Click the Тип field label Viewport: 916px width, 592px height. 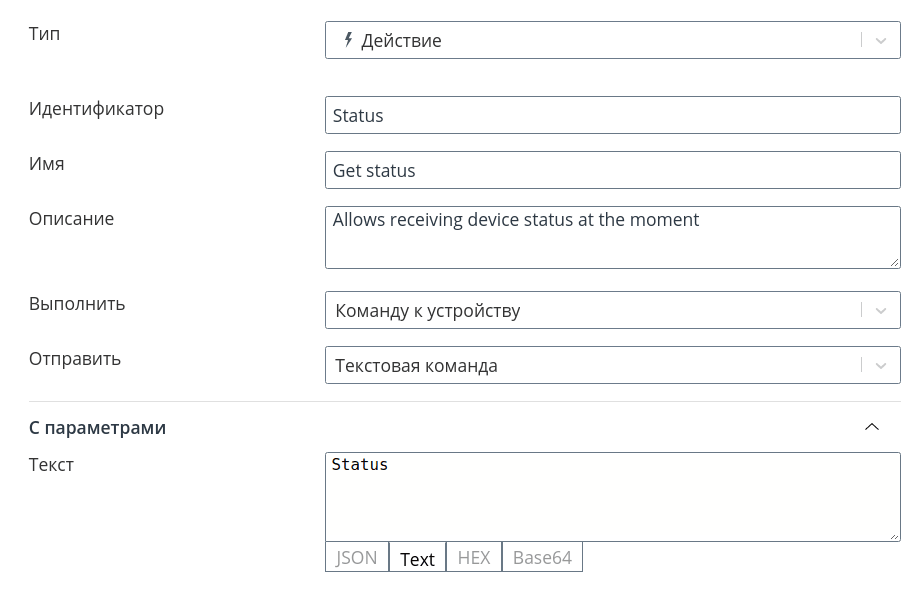(x=44, y=34)
